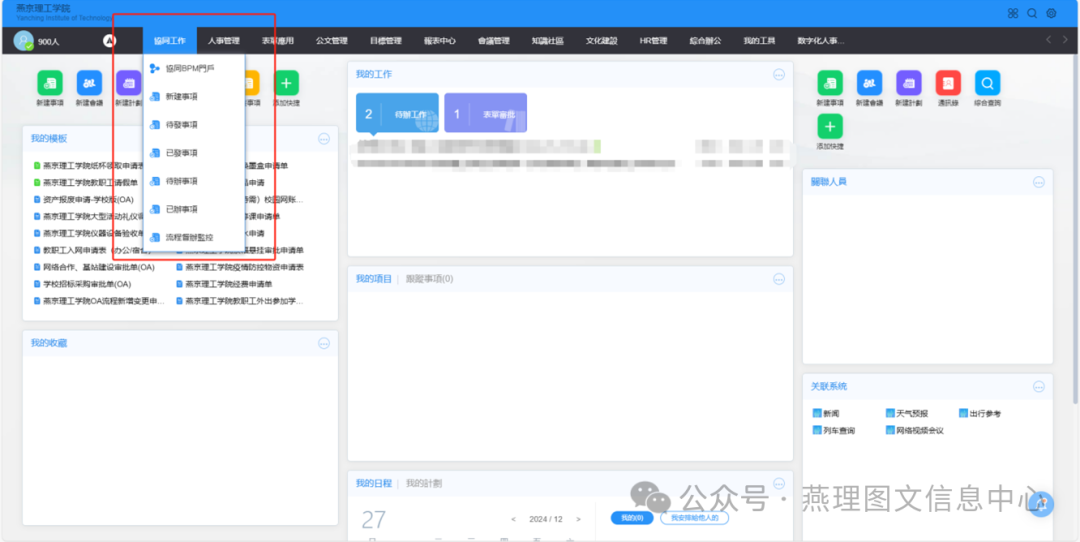Click the search magnifier in top bar
The image size is (1080, 542).
click(x=1032, y=13)
